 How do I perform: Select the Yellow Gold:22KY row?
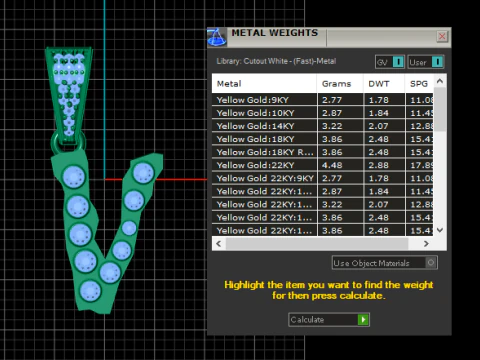click(x=323, y=165)
